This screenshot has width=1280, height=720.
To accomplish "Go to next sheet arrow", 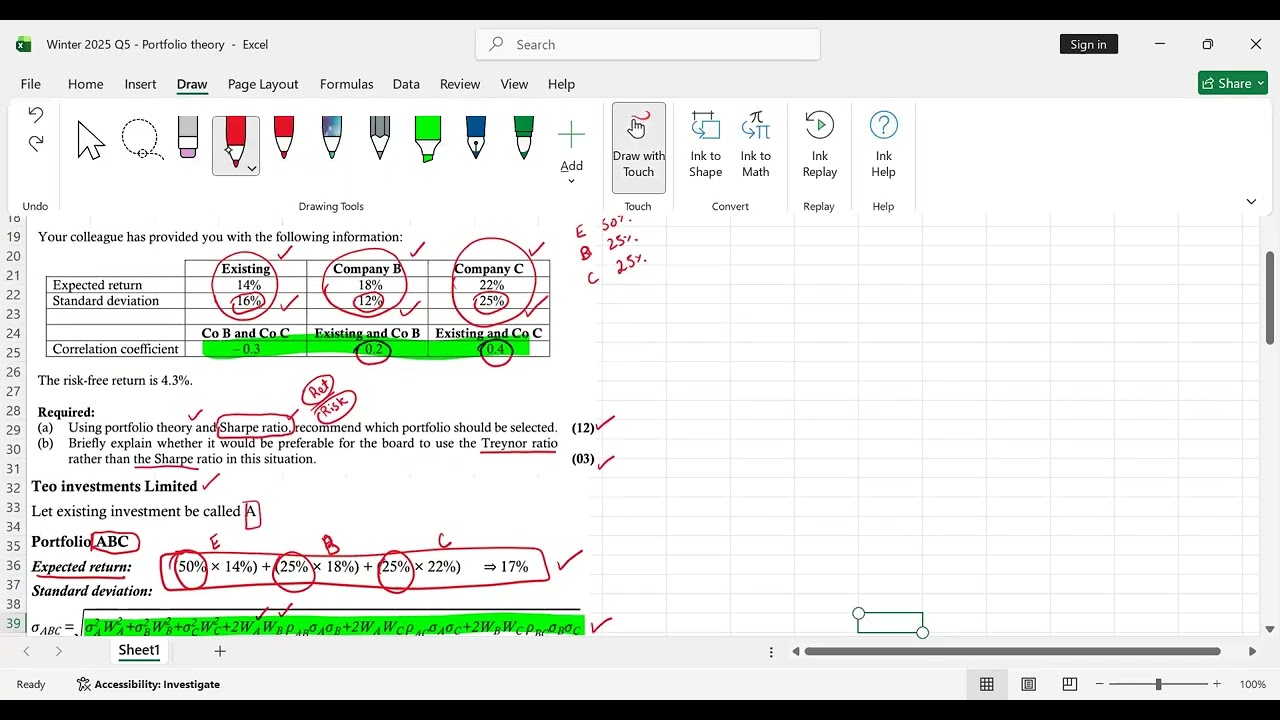I will pyautogui.click(x=59, y=651).
